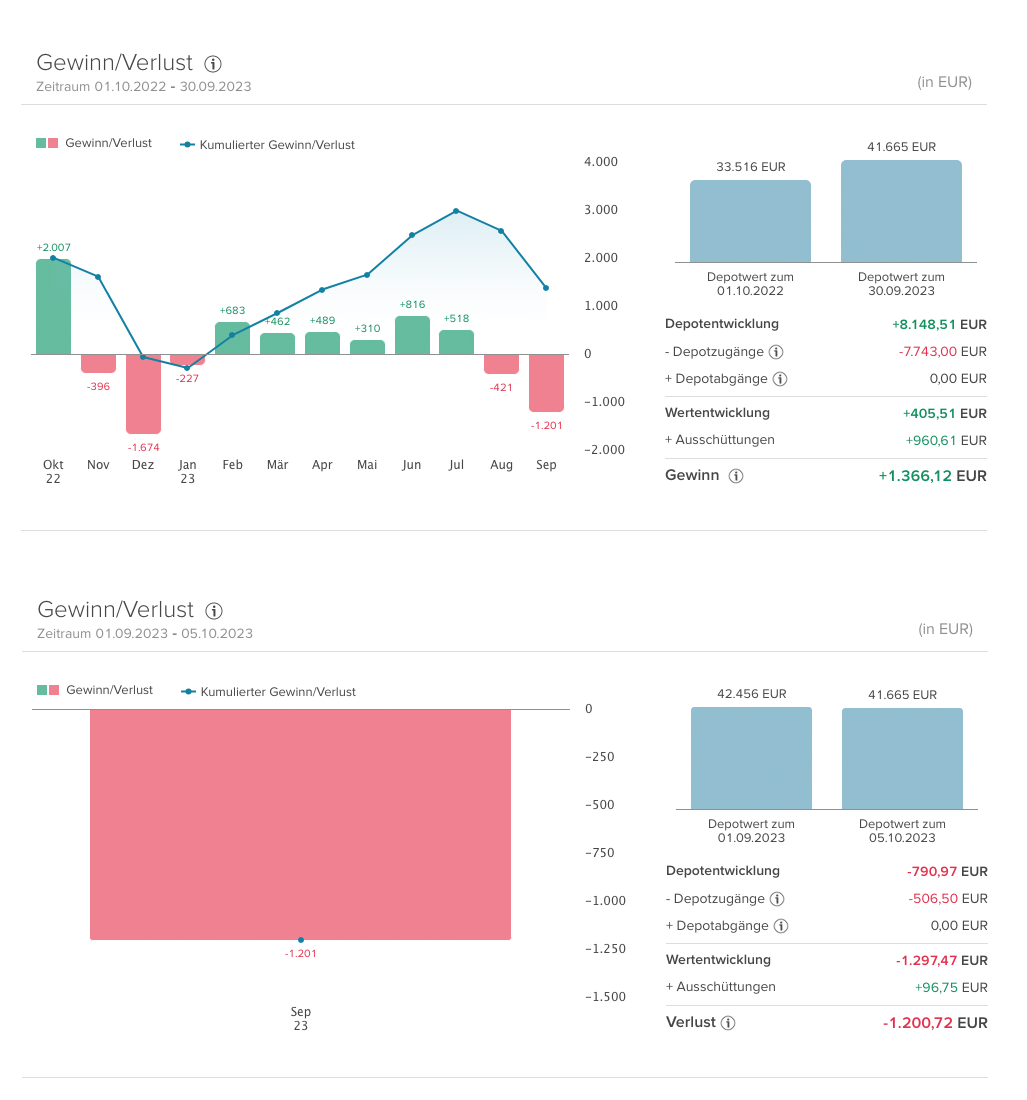Open Depotzugänge info next to -7.743,00 EUR

[776, 352]
